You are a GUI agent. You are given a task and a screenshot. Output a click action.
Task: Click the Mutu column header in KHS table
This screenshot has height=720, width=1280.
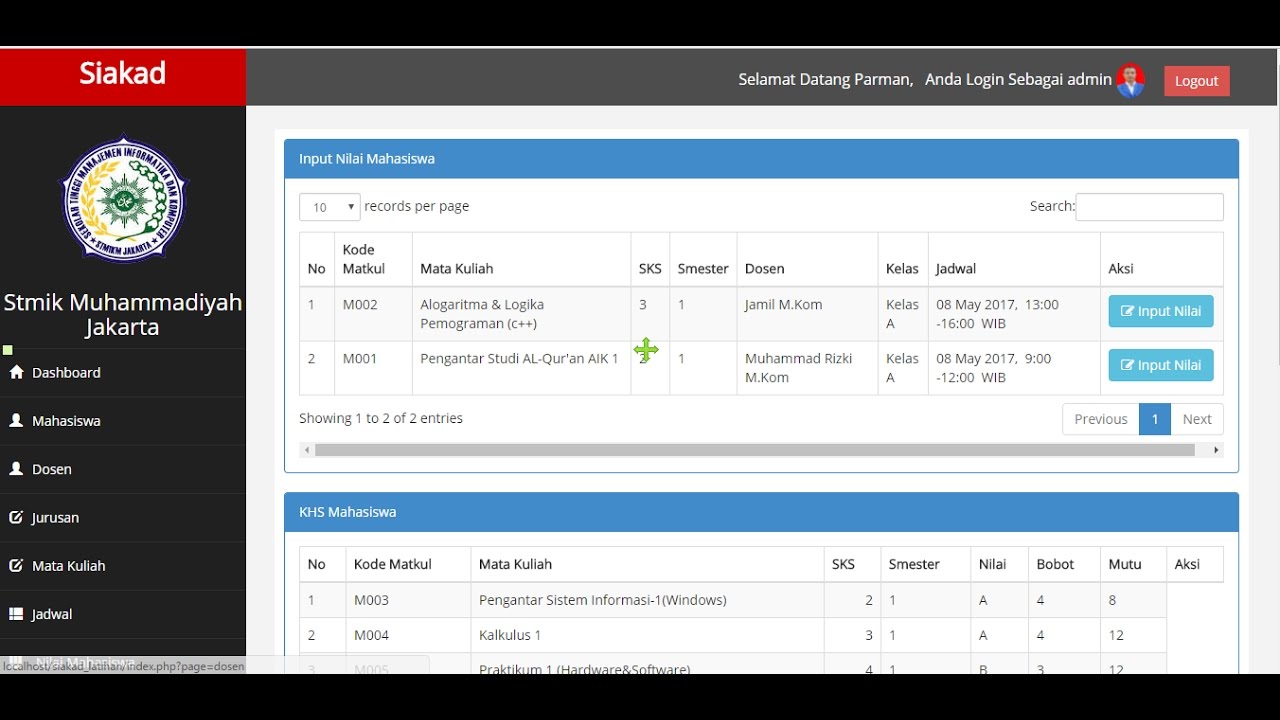point(1132,564)
